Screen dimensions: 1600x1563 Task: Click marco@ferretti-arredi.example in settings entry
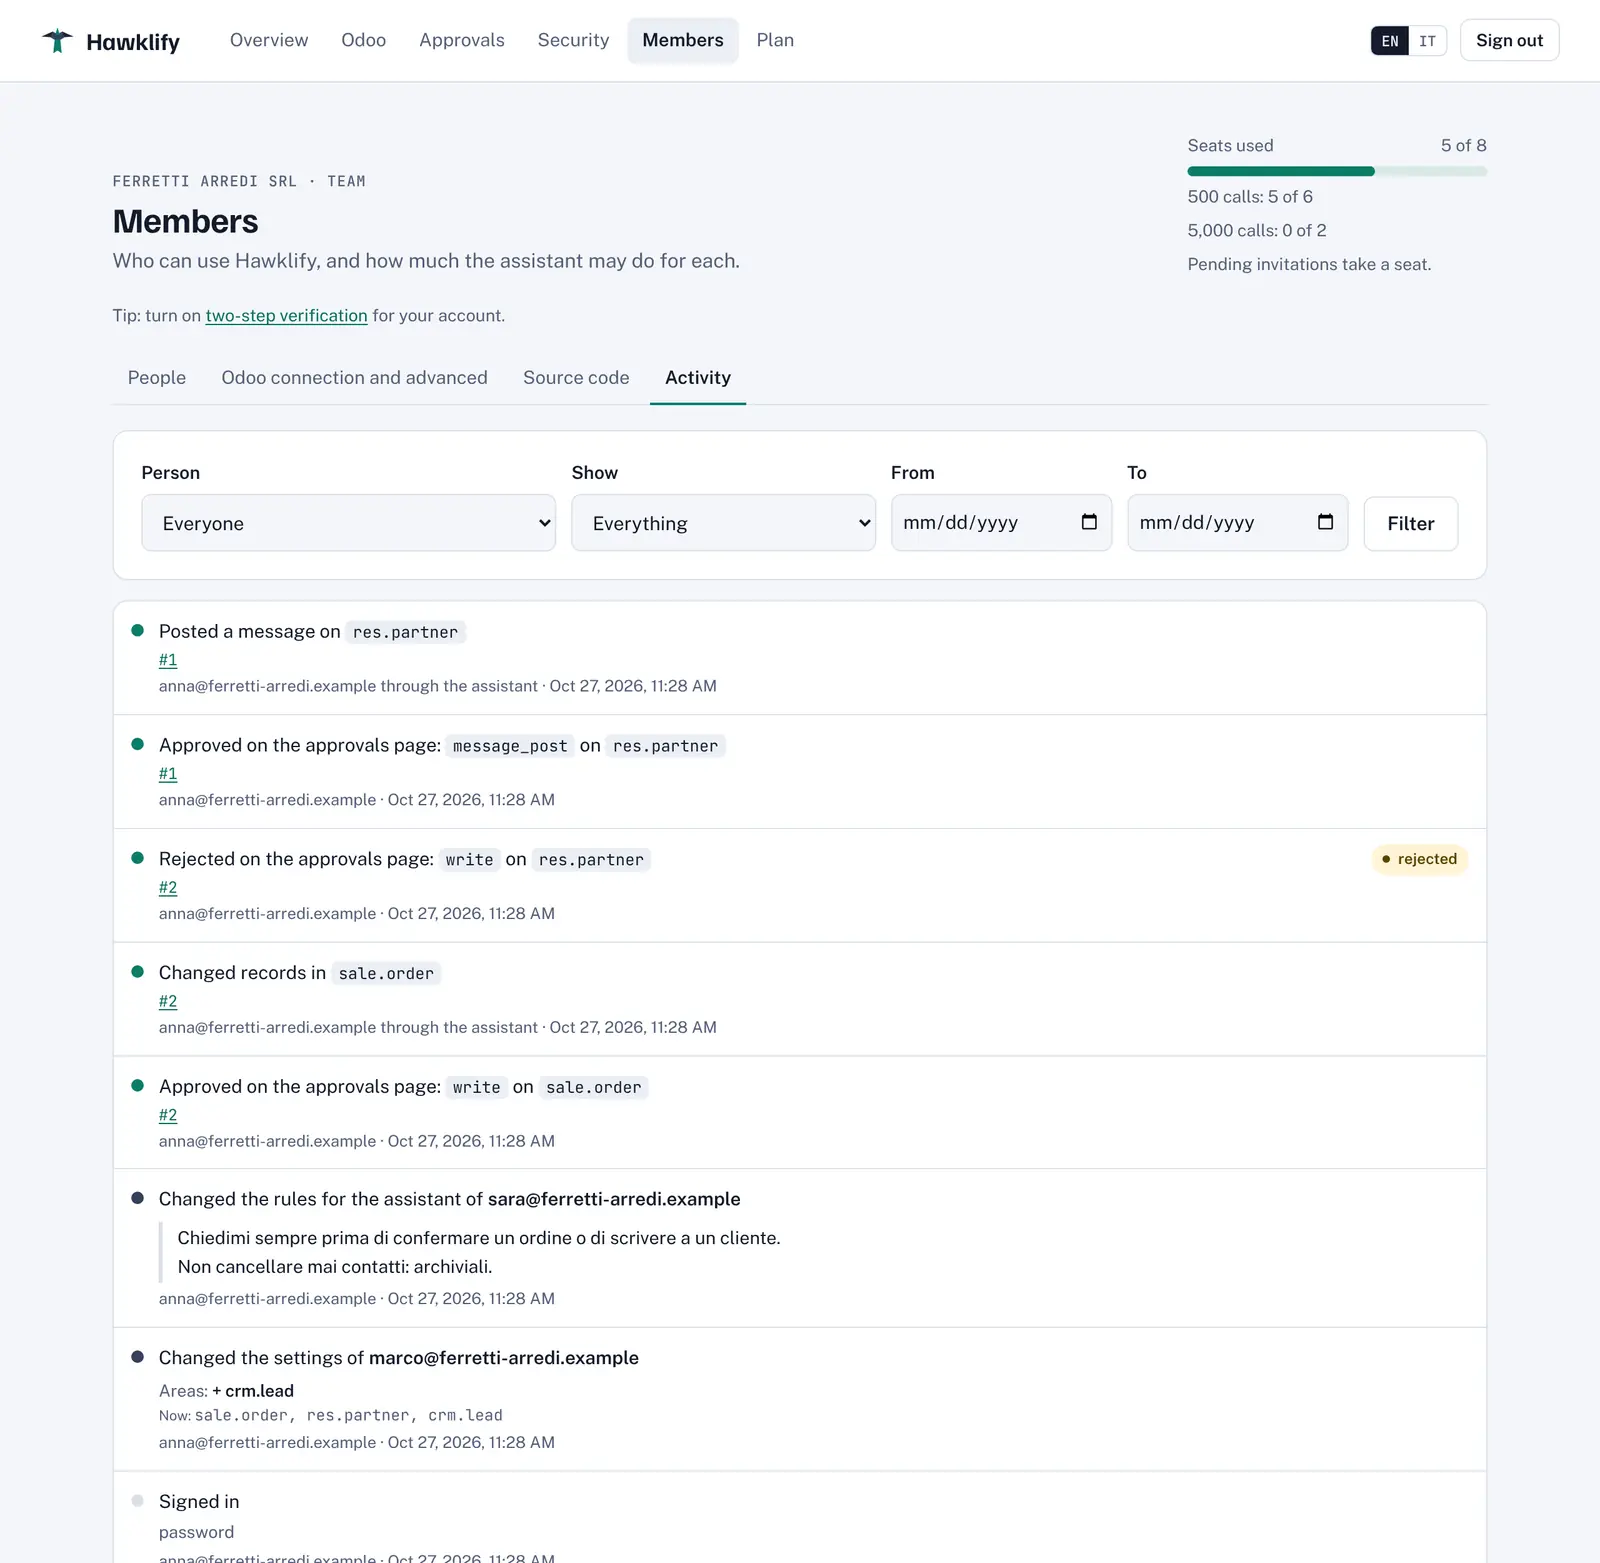504,1358
